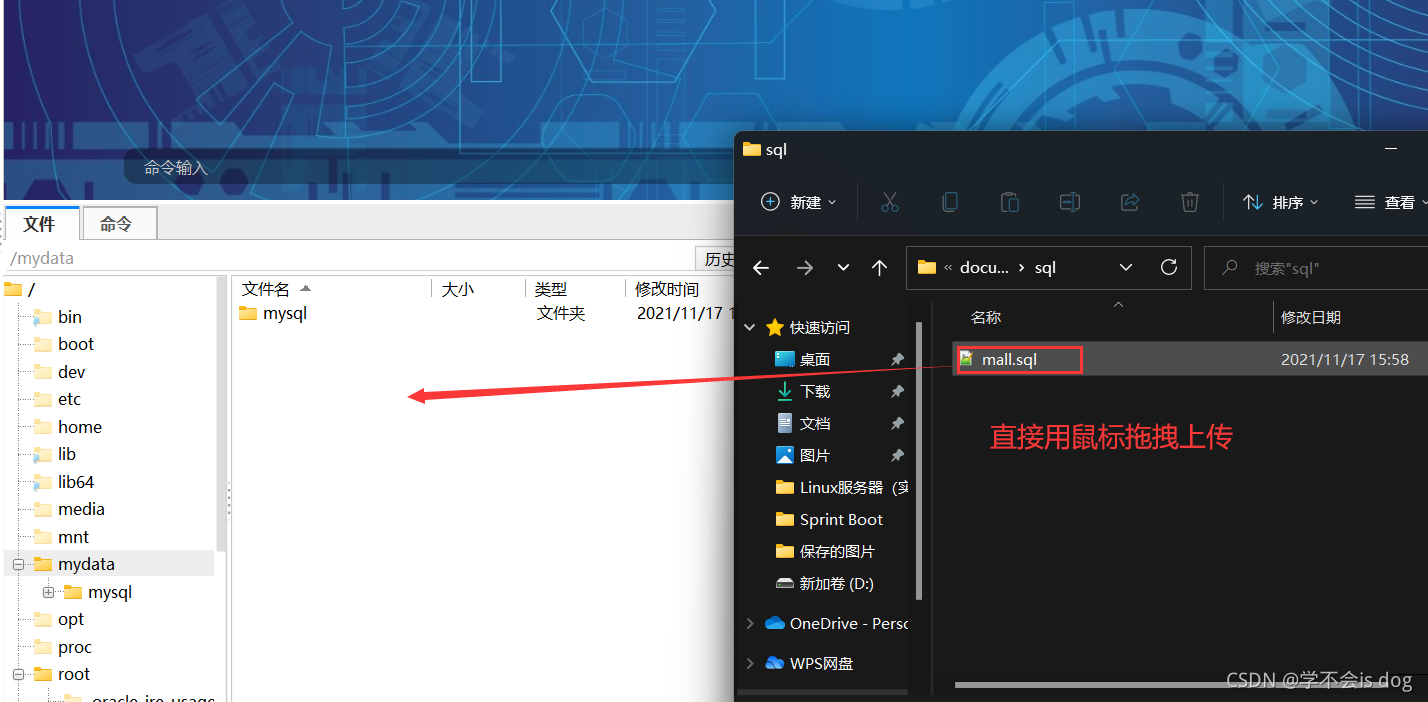Image resolution: width=1428 pixels, height=702 pixels.
Task: Collapse the mydata folder in the tree
Action: [18, 563]
